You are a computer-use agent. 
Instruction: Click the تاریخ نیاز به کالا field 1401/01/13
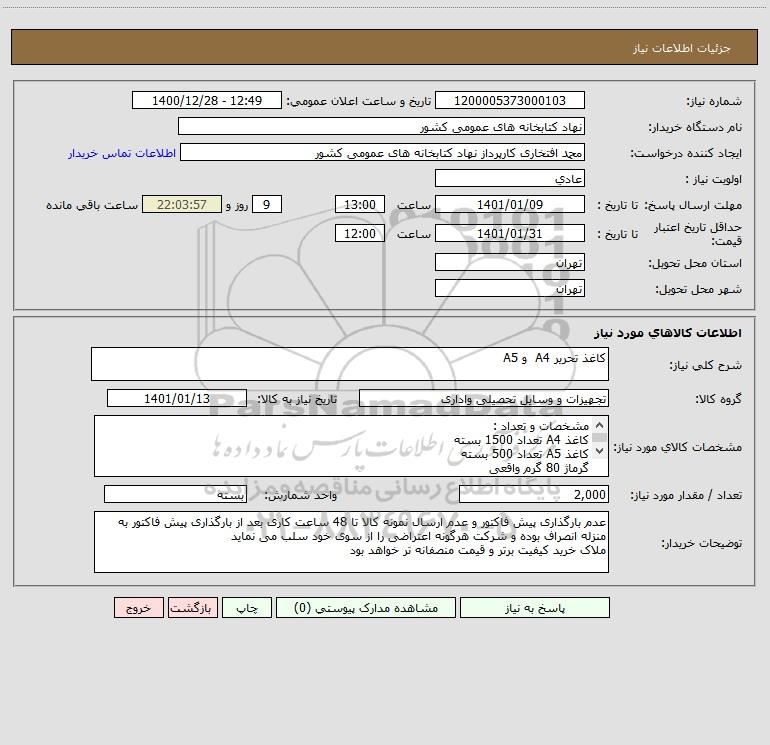[177, 398]
